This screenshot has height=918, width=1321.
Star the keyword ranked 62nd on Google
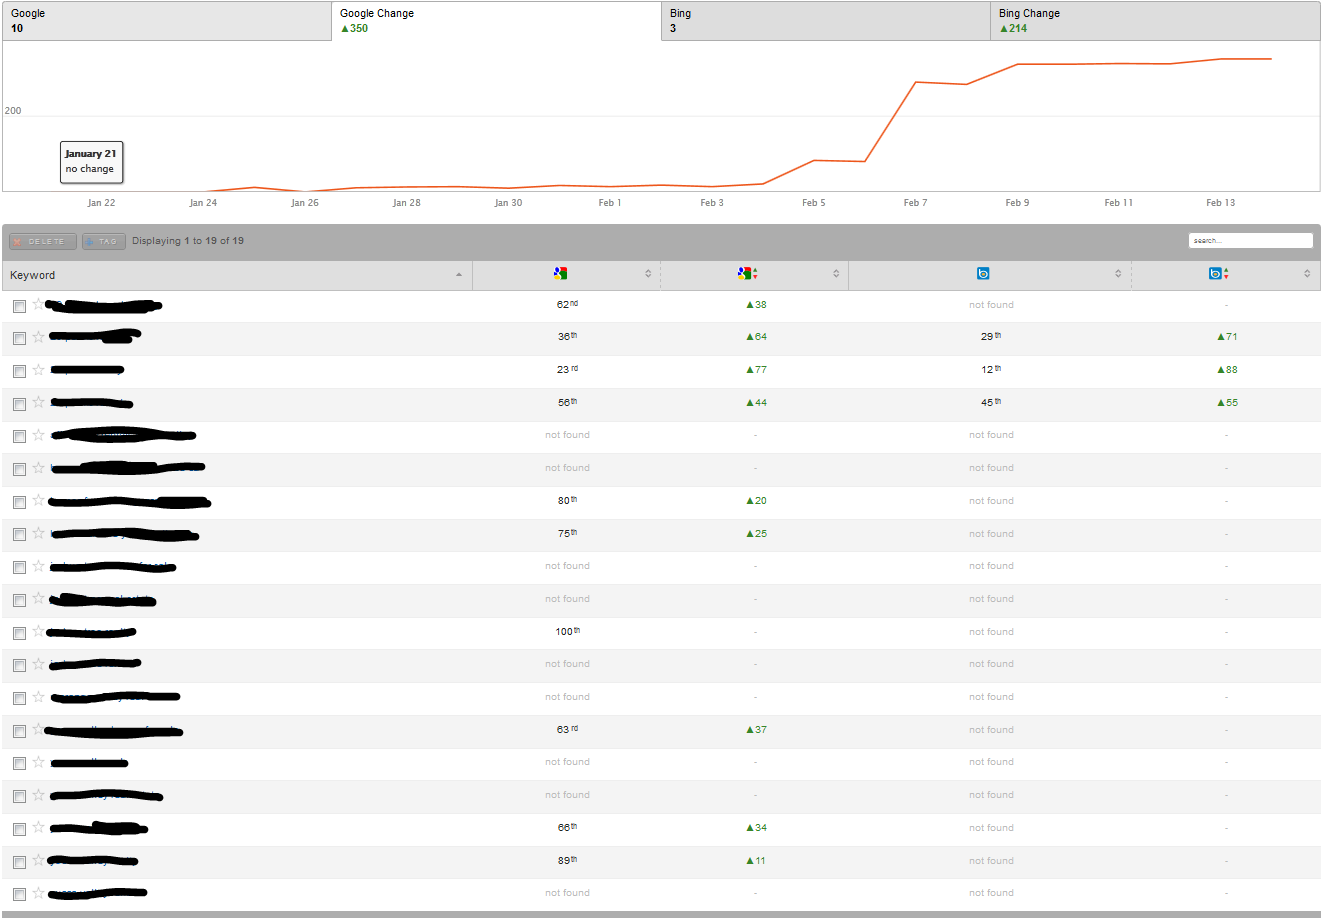(38, 304)
